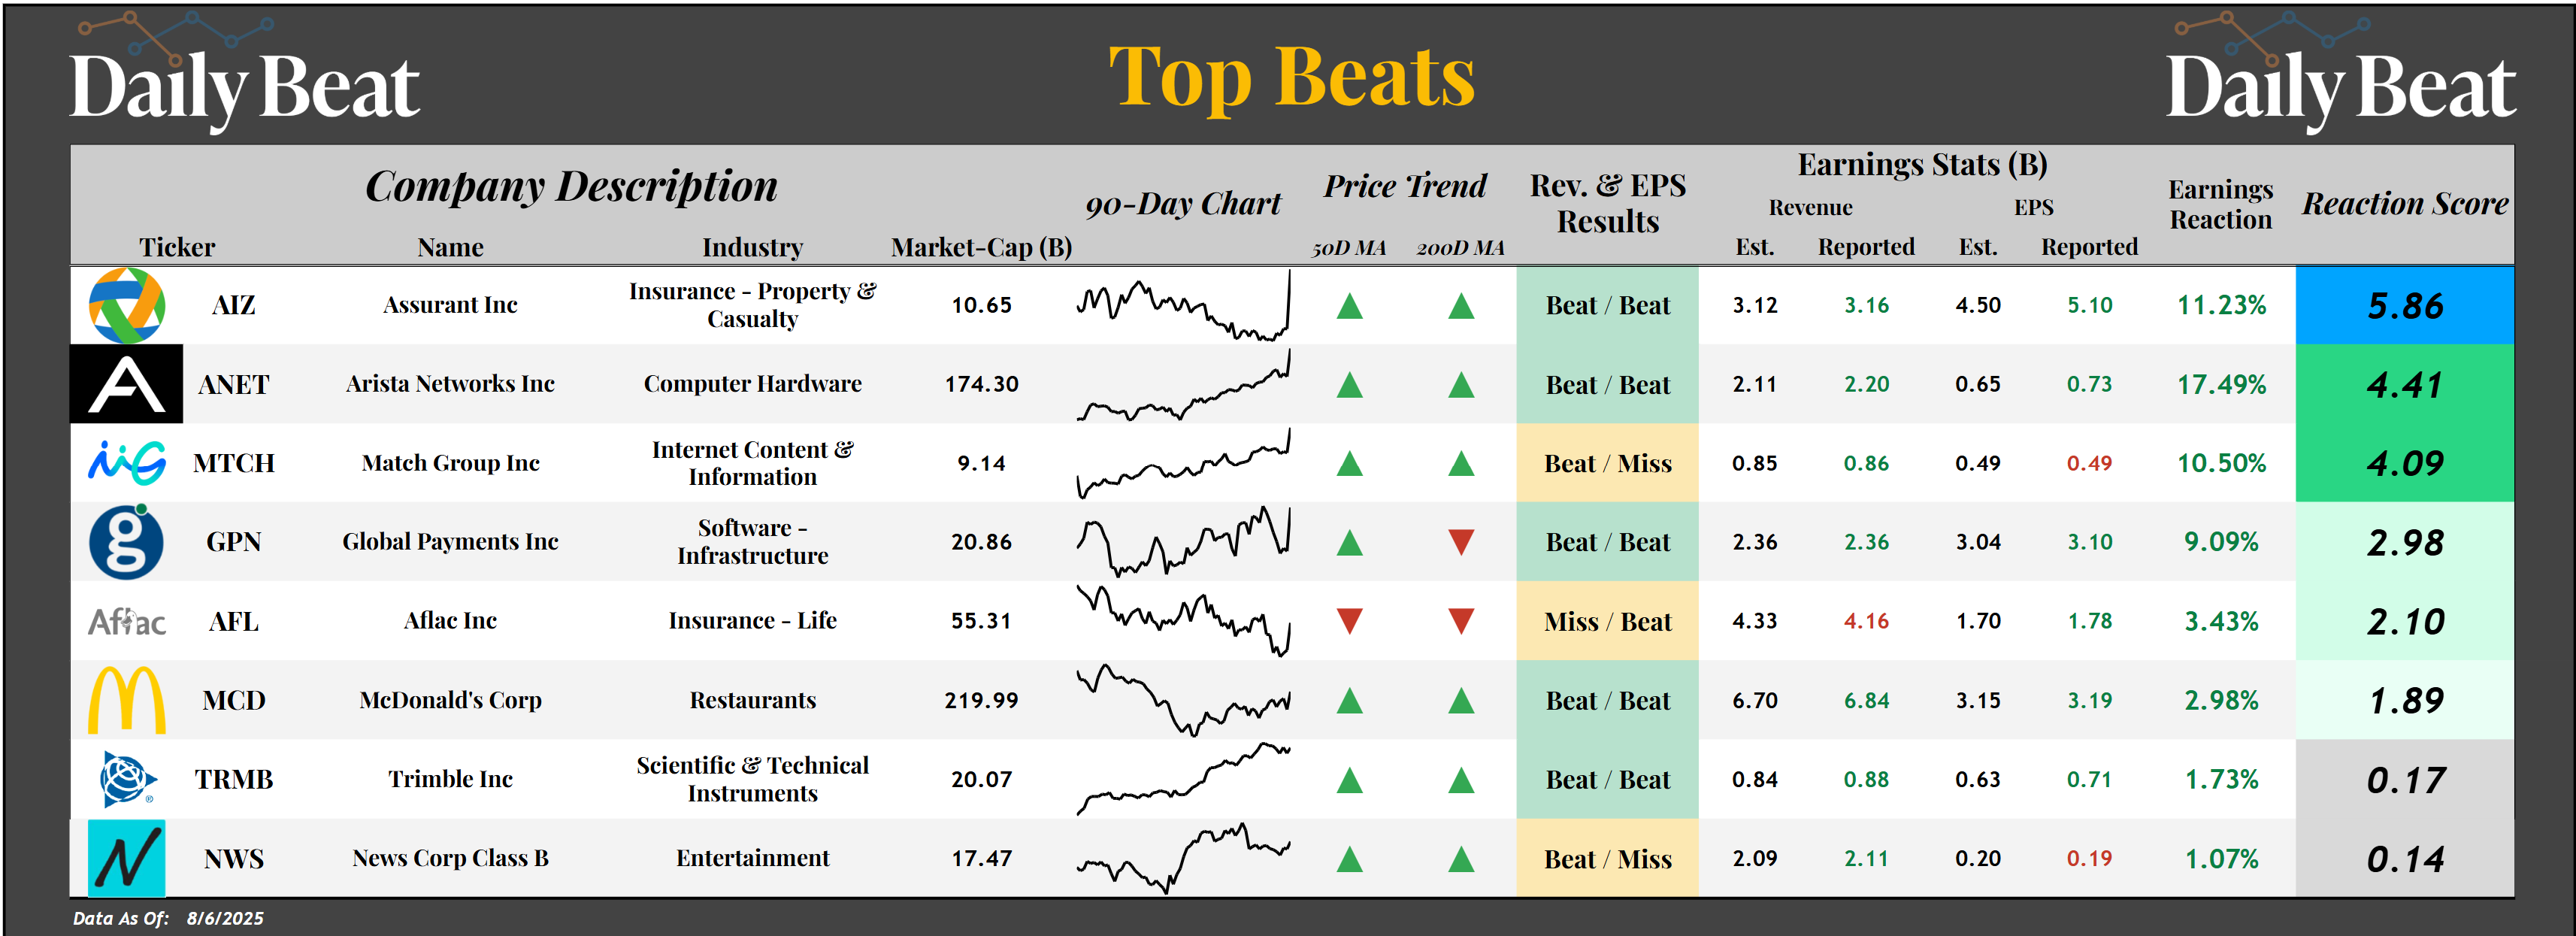The height and width of the screenshot is (936, 2576).
Task: Click the Arista Networks logo
Action: point(127,384)
